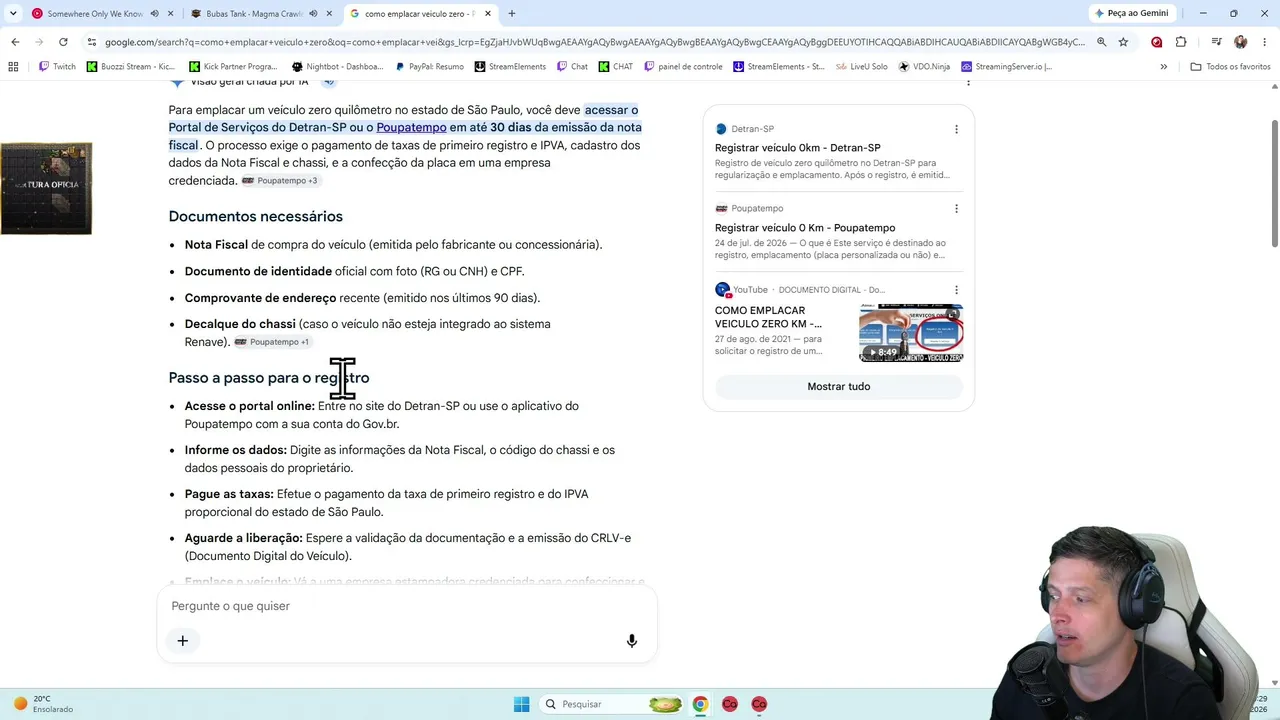The image size is (1280, 720).
Task: Click the Windows taskbar Pesquisar search box
Action: 612,704
